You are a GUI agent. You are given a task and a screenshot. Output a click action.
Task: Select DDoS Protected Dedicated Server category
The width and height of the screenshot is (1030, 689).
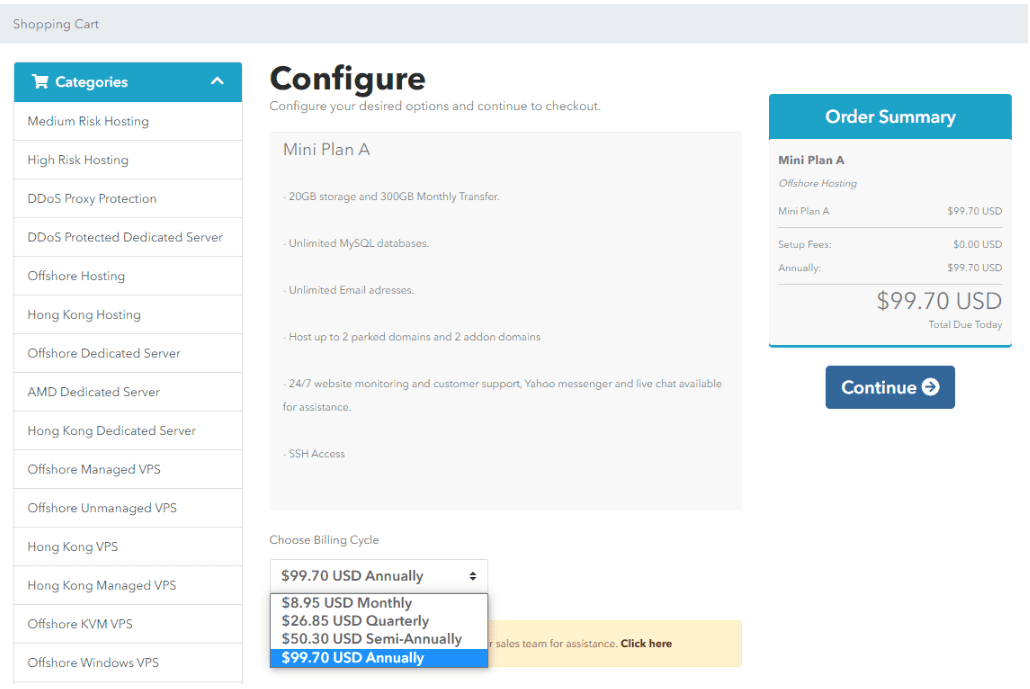click(x=127, y=237)
